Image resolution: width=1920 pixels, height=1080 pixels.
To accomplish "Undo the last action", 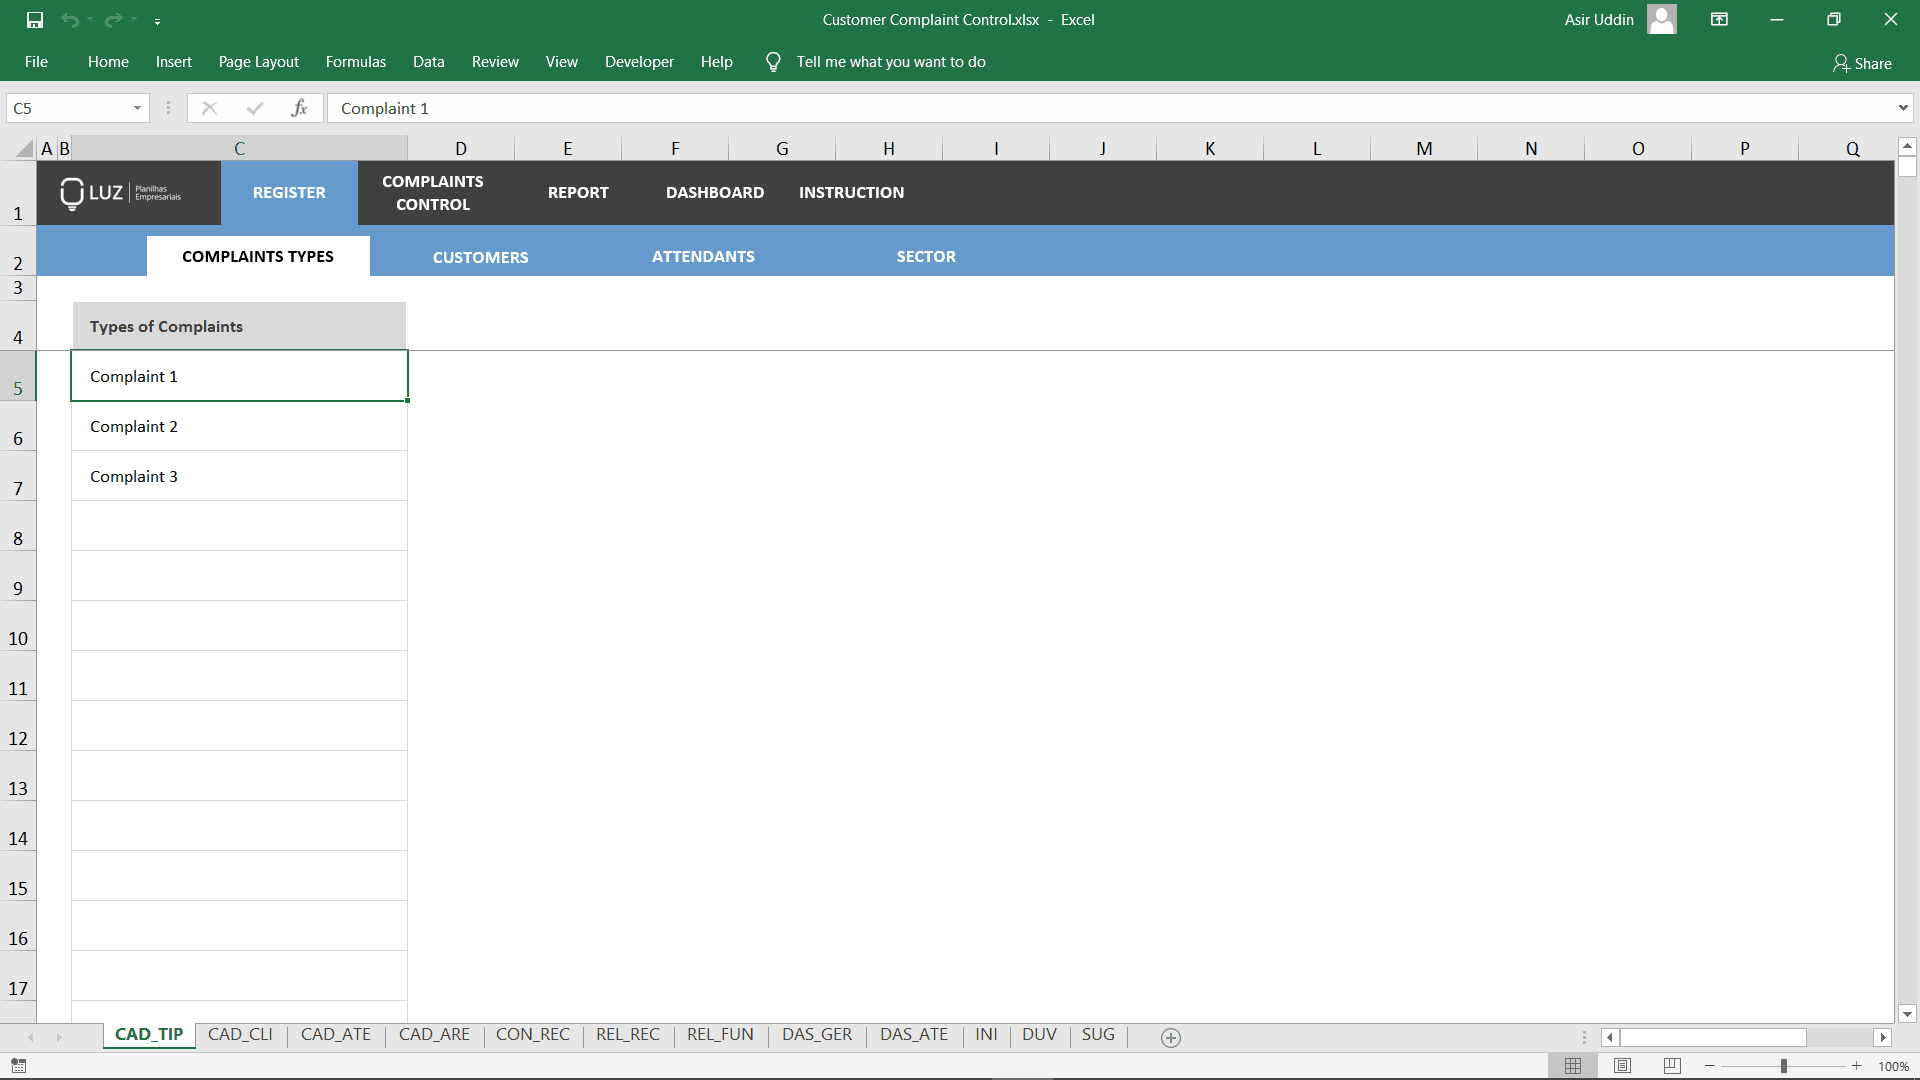I will click(70, 20).
